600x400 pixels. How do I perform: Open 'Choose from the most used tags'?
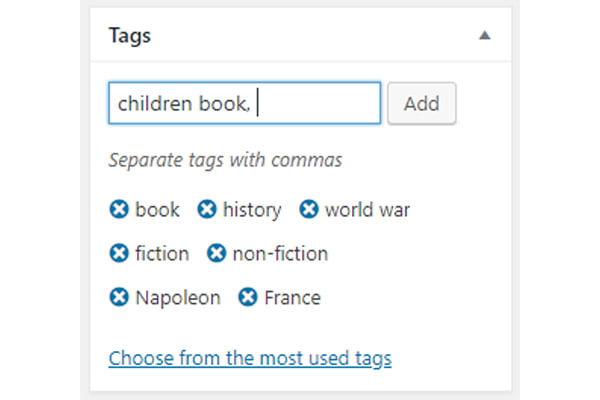pyautogui.click(x=250, y=359)
